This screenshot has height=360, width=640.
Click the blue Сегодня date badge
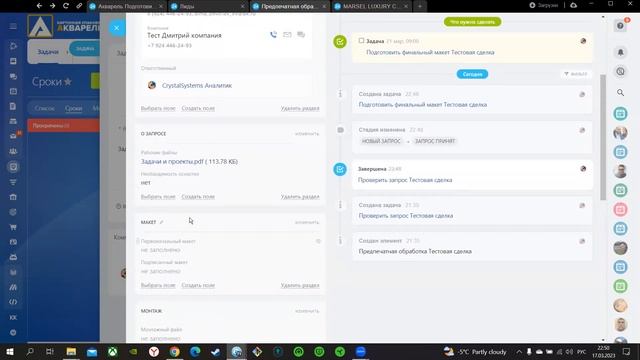[472, 74]
